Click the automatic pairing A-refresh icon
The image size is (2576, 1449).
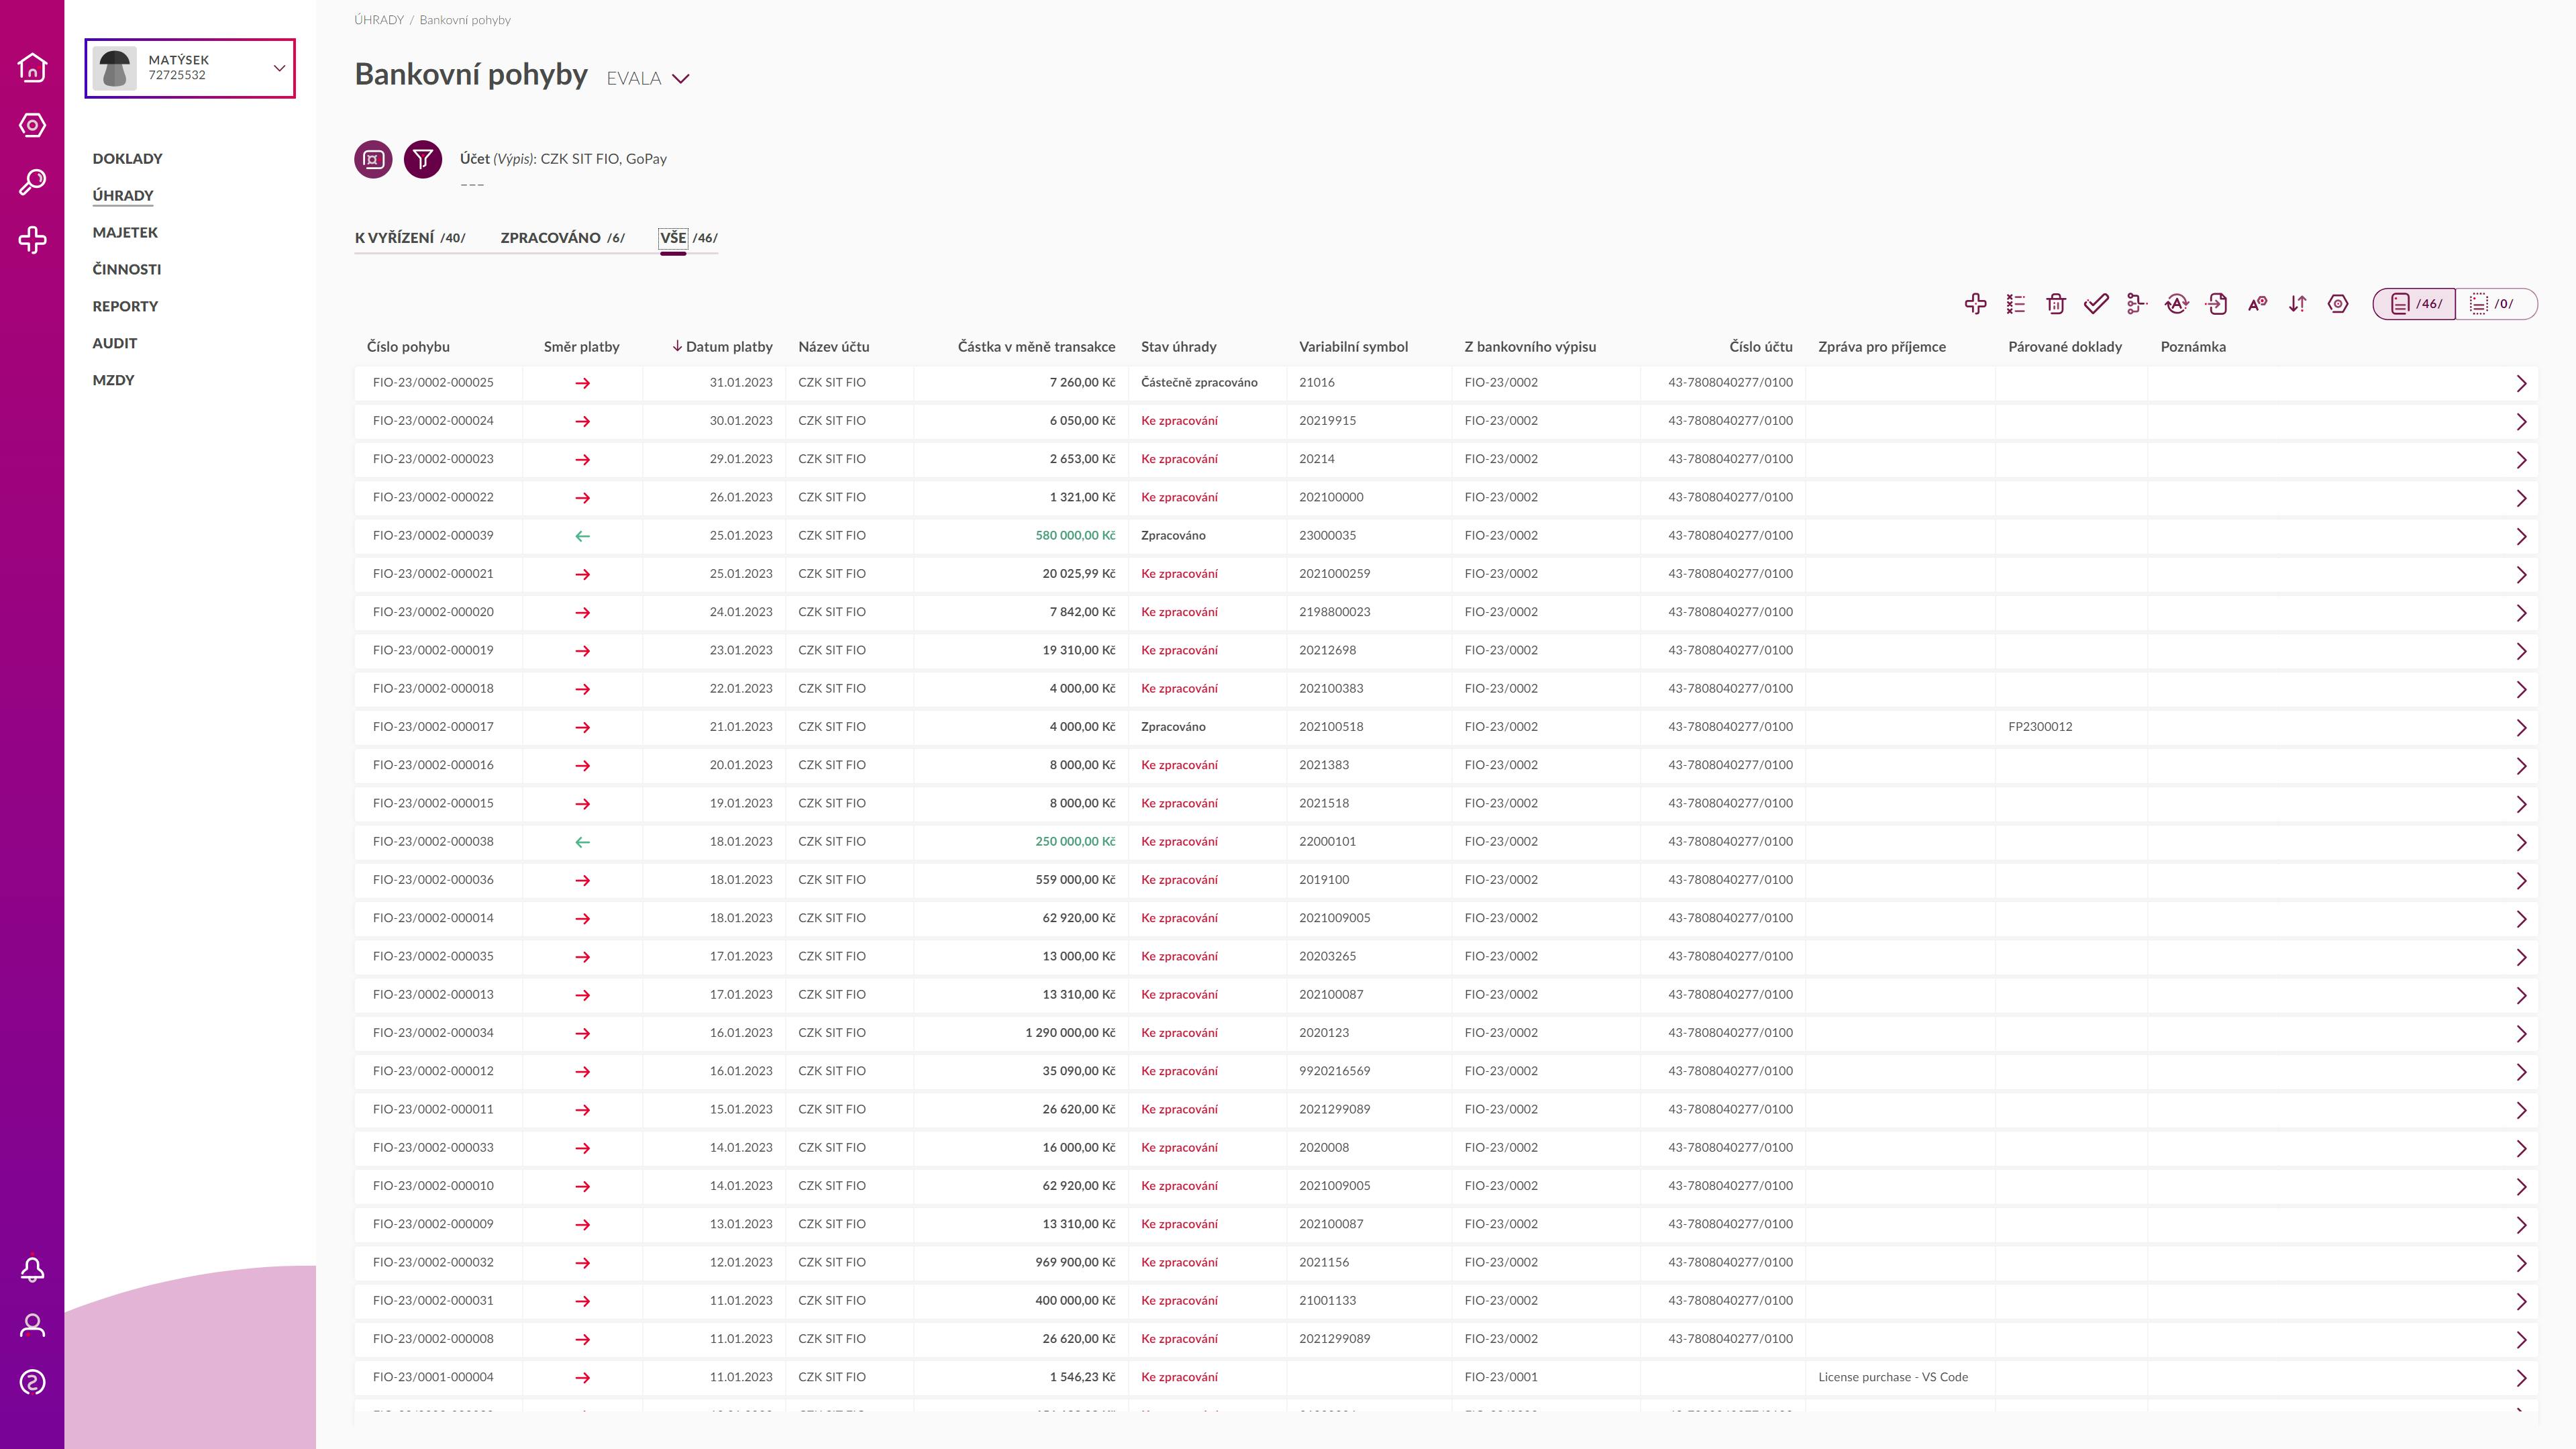(2177, 304)
